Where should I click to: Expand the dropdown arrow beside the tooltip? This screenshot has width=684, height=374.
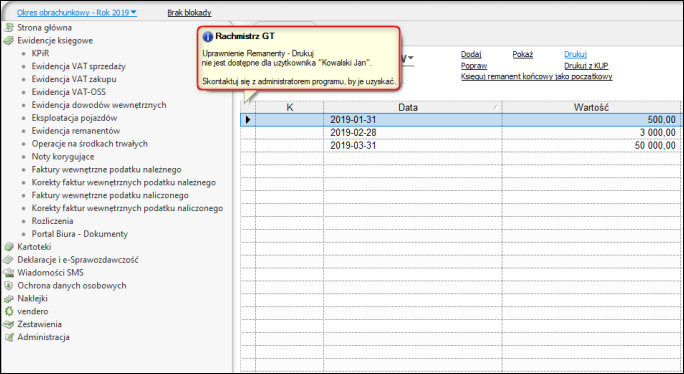410,58
